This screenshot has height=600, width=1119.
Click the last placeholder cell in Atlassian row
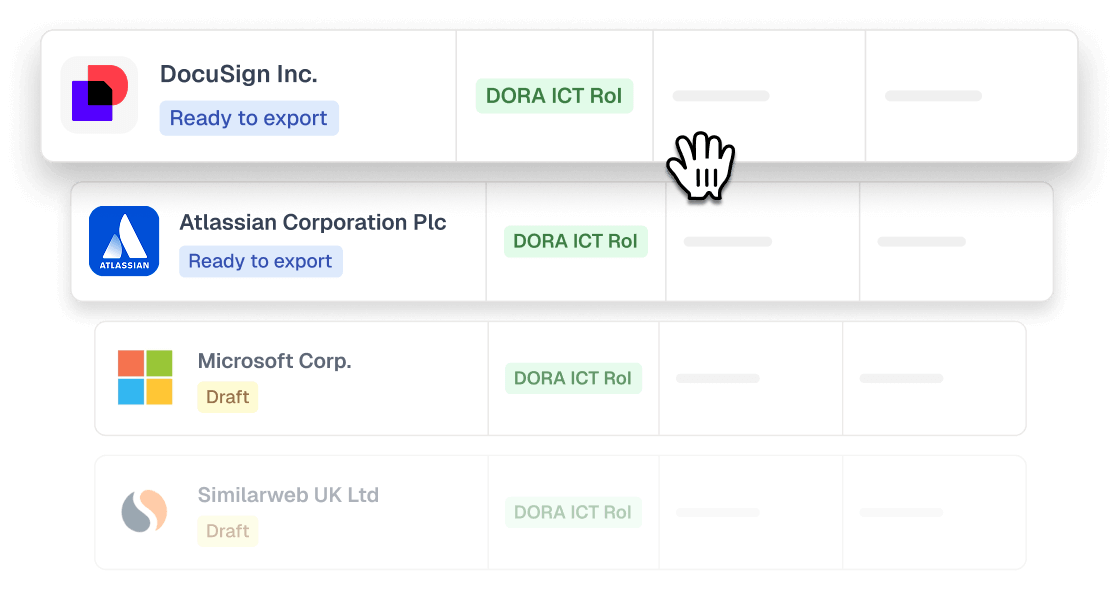(921, 241)
